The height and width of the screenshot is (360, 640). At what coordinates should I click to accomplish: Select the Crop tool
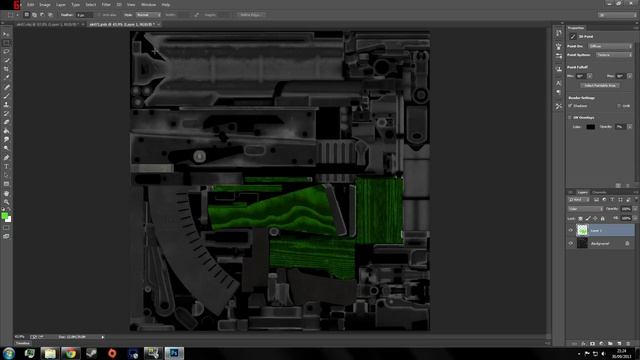click(6, 69)
